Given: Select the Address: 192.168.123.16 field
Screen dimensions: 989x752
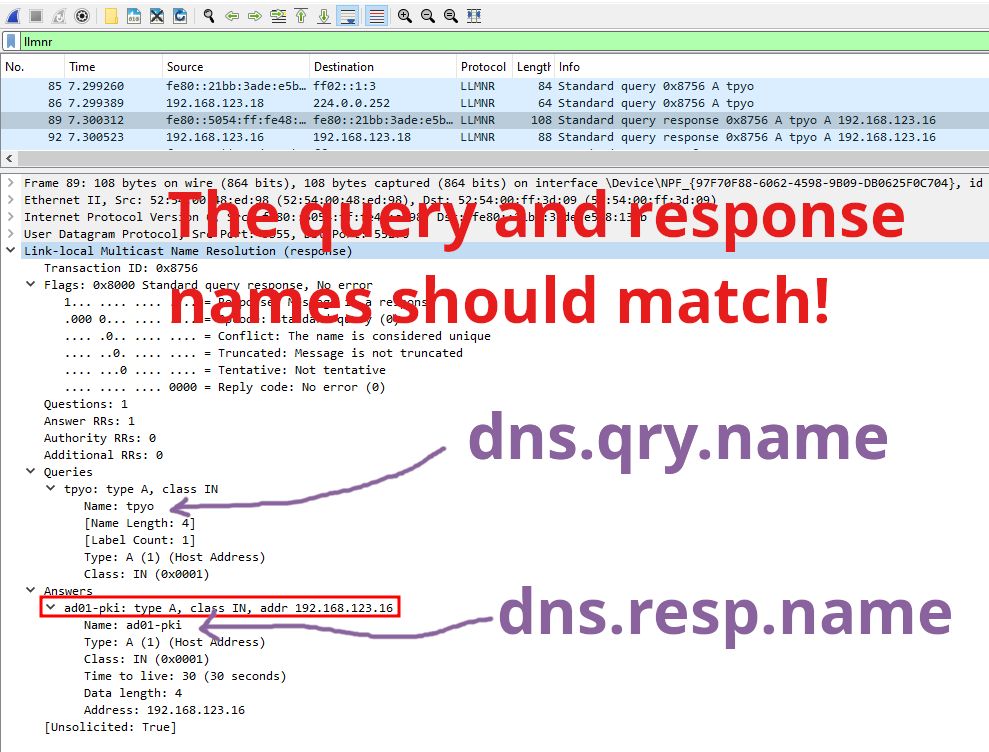Looking at the screenshot, I should tap(164, 710).
